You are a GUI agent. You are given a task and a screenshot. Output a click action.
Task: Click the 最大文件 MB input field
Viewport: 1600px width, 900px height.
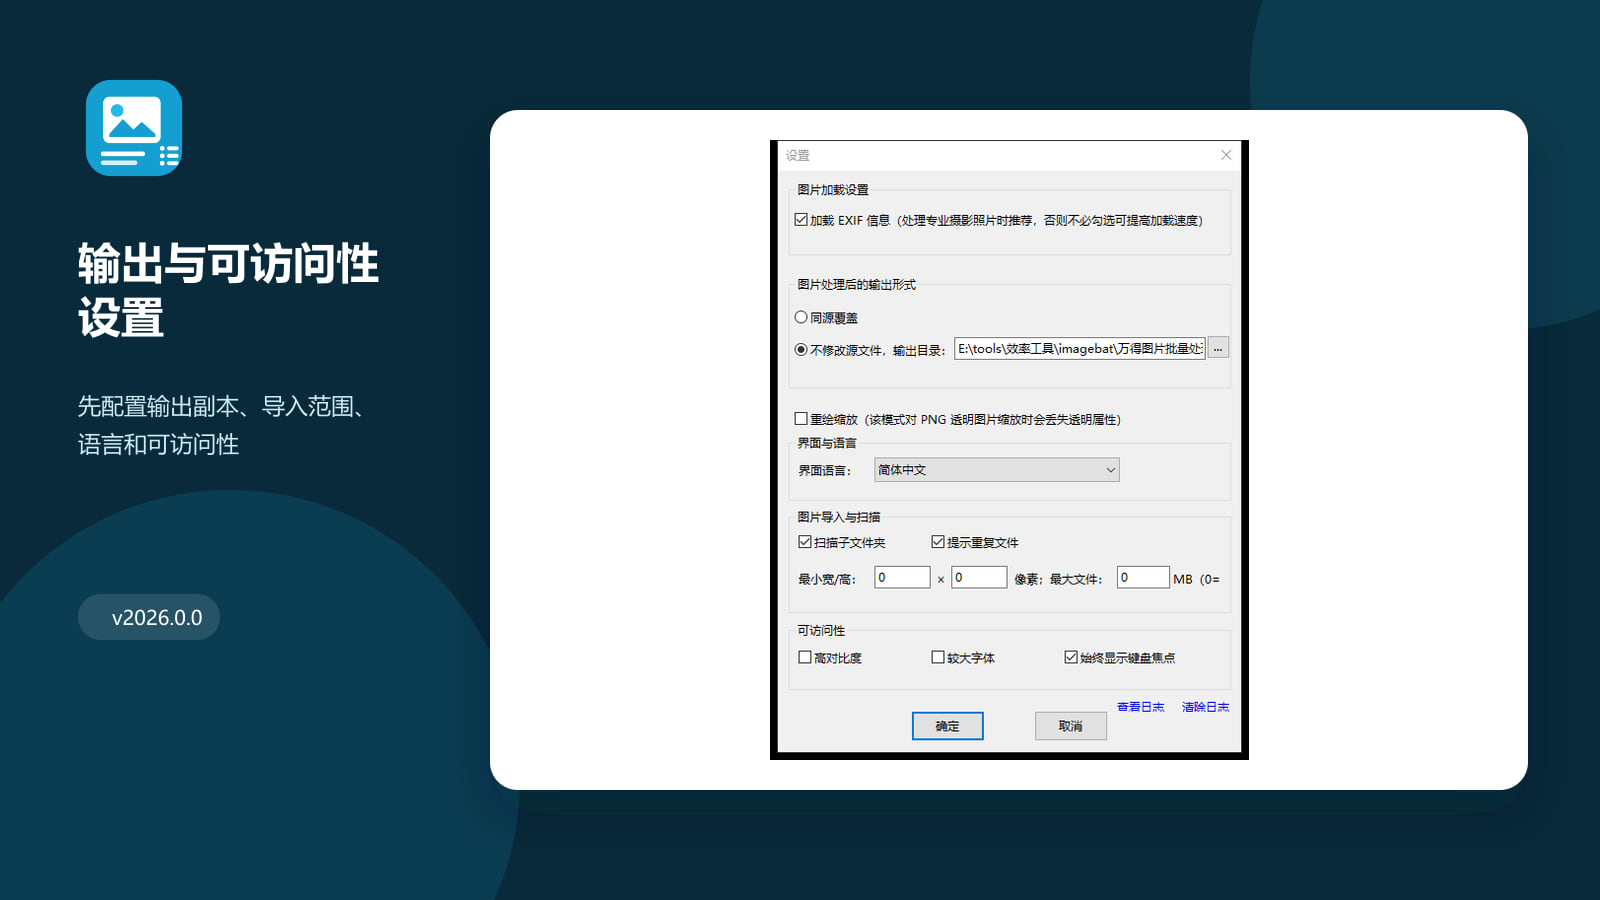click(1143, 577)
